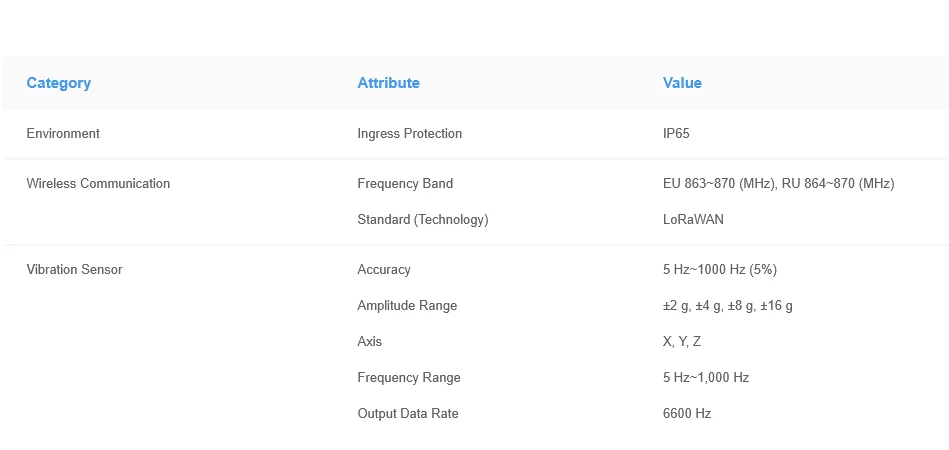Click the Output Data Rate attribute
Screen dimensions: 949x450
tap(408, 413)
